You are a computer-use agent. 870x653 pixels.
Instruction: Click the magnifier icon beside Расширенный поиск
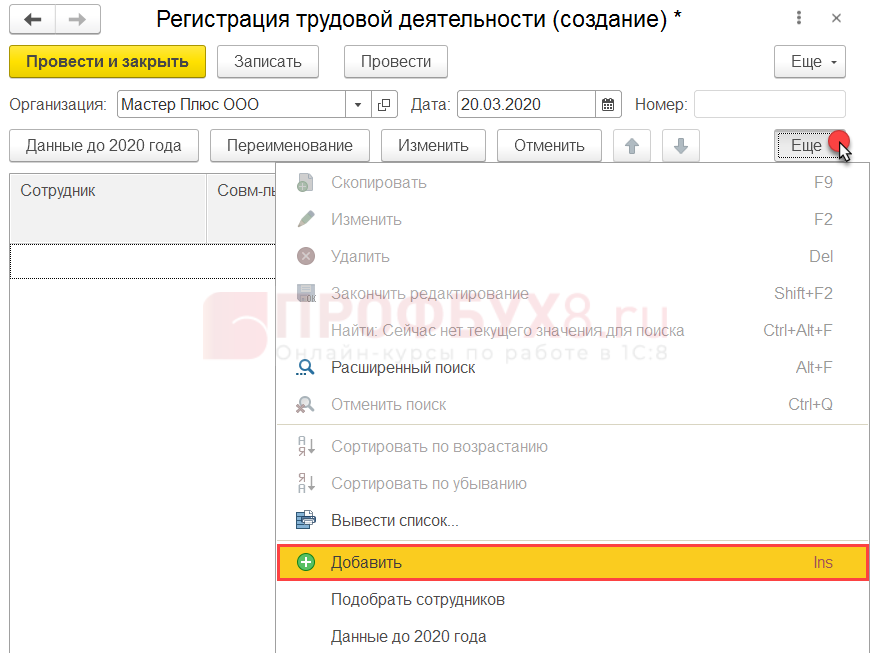(x=306, y=367)
